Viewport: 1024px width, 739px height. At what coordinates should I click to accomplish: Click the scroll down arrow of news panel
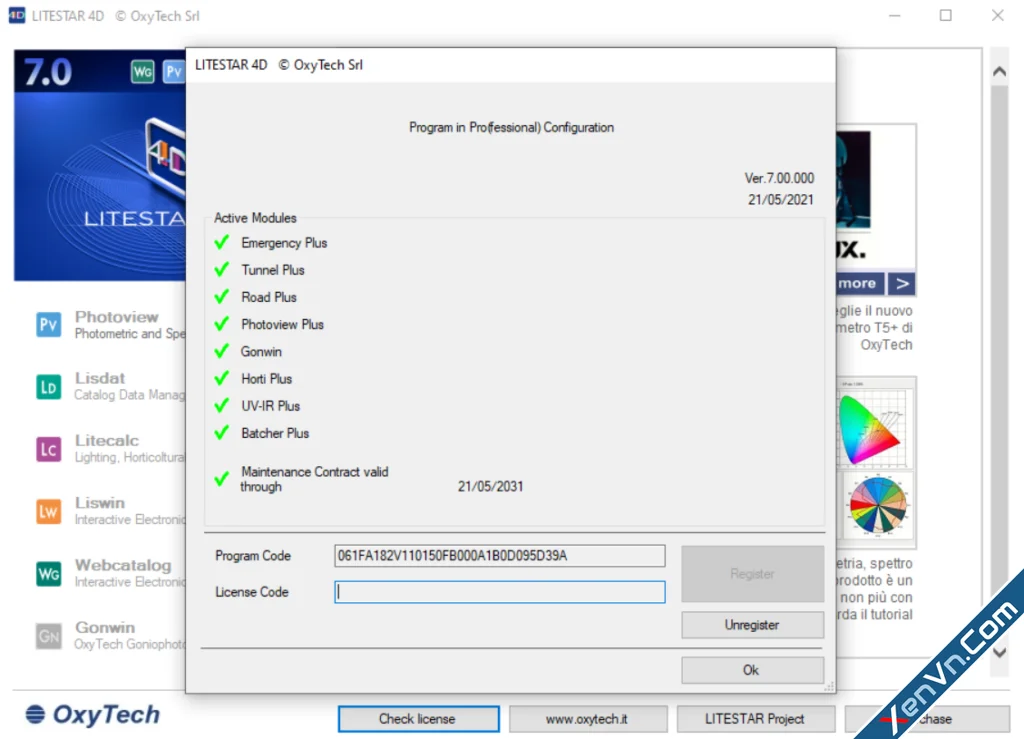point(999,652)
